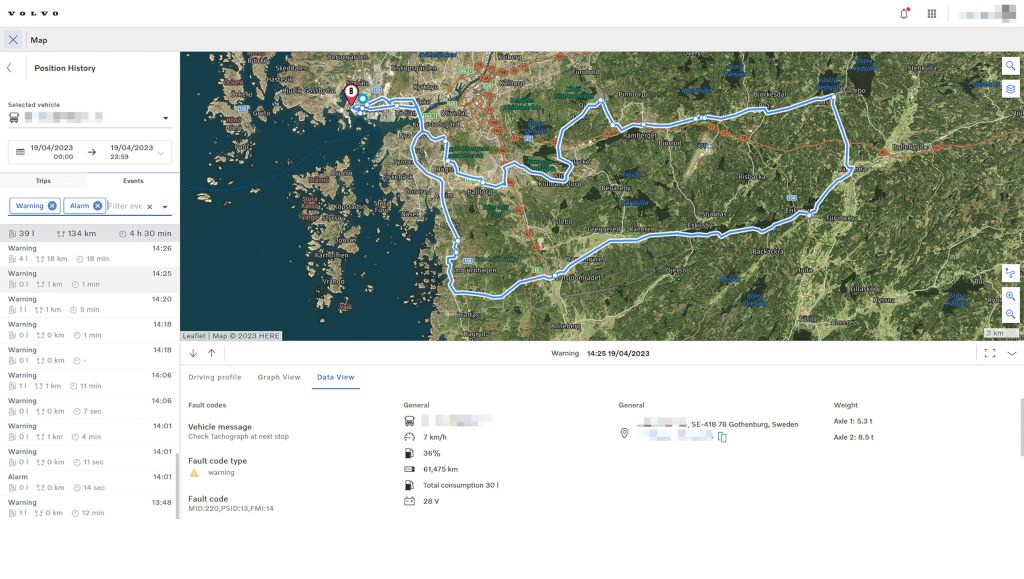1024x579 pixels.
Task: Go back from Position History
Action: [9, 68]
